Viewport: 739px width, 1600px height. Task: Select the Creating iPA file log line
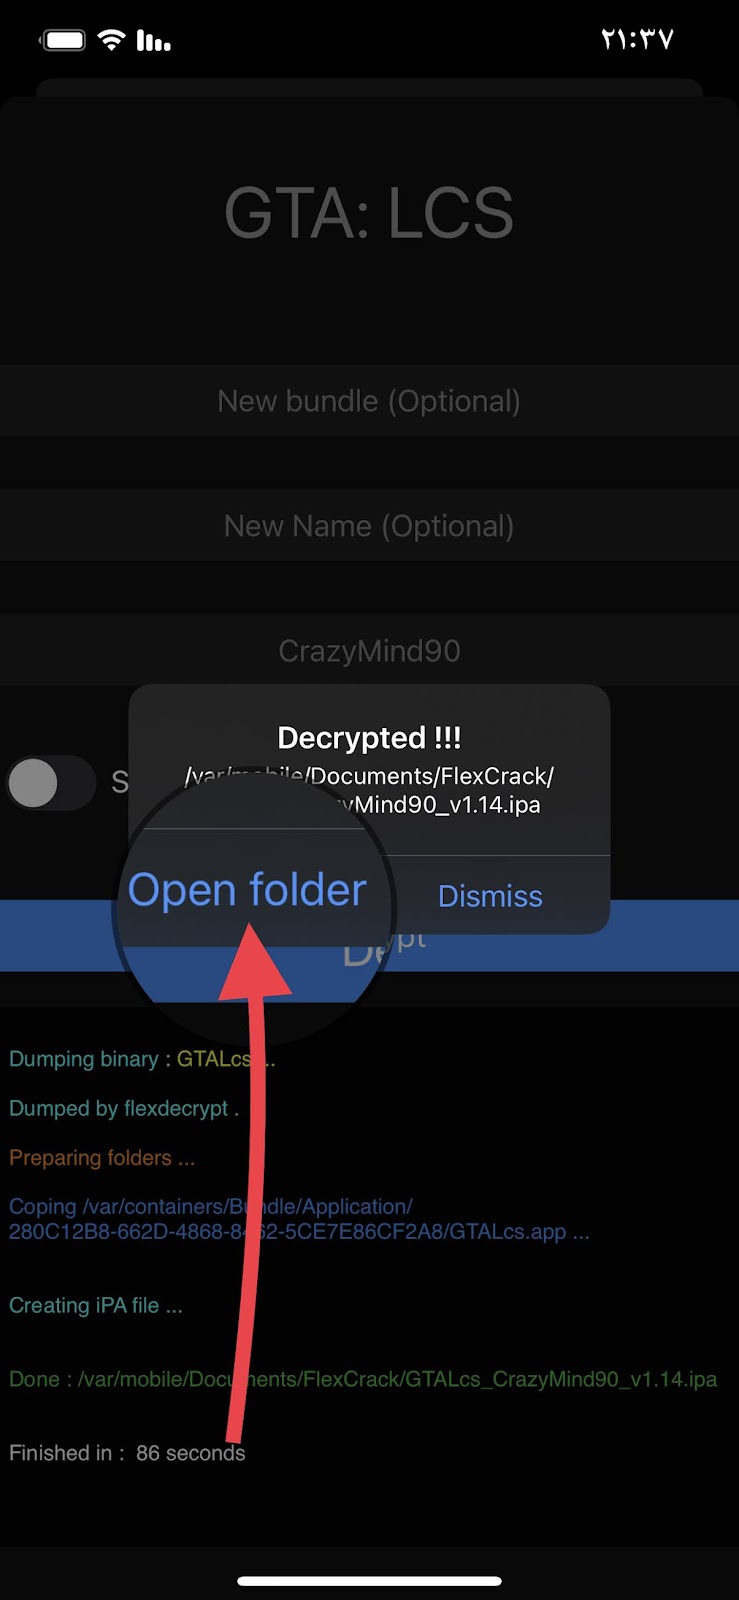(x=96, y=1305)
